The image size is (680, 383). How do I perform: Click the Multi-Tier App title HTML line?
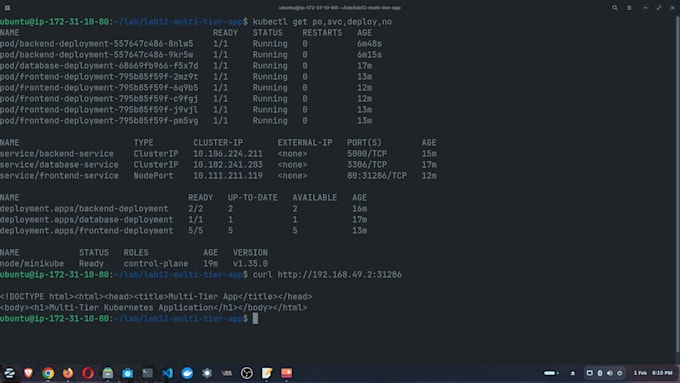coord(156,296)
